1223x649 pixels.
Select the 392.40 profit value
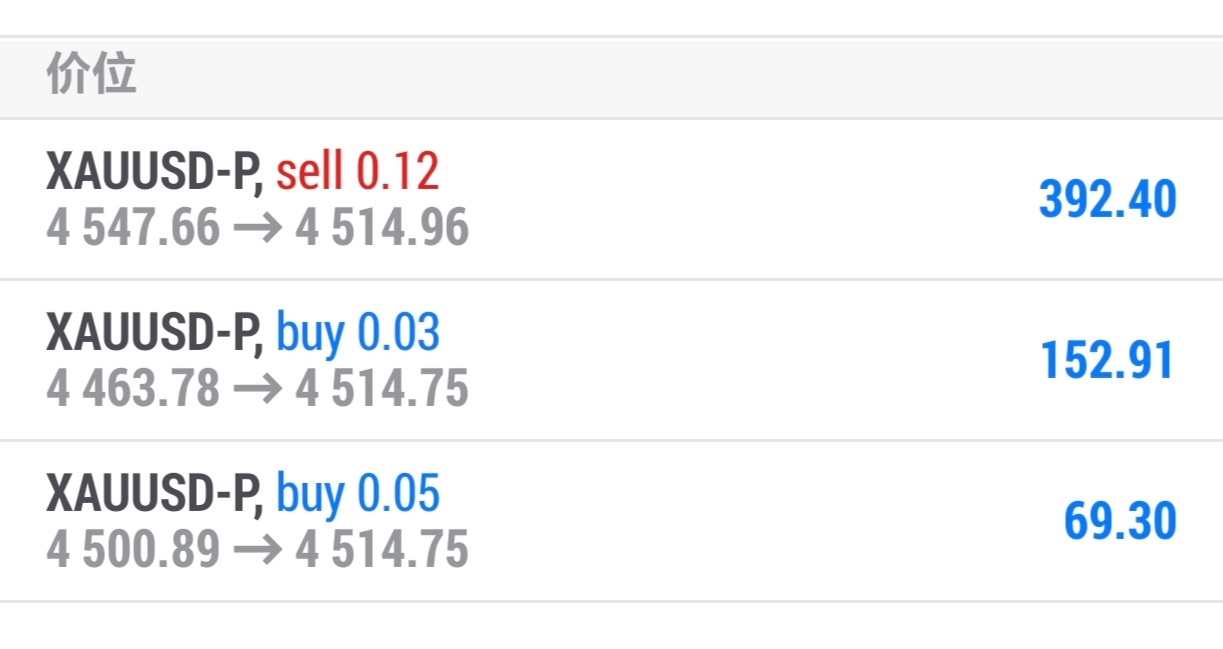(x=1108, y=199)
